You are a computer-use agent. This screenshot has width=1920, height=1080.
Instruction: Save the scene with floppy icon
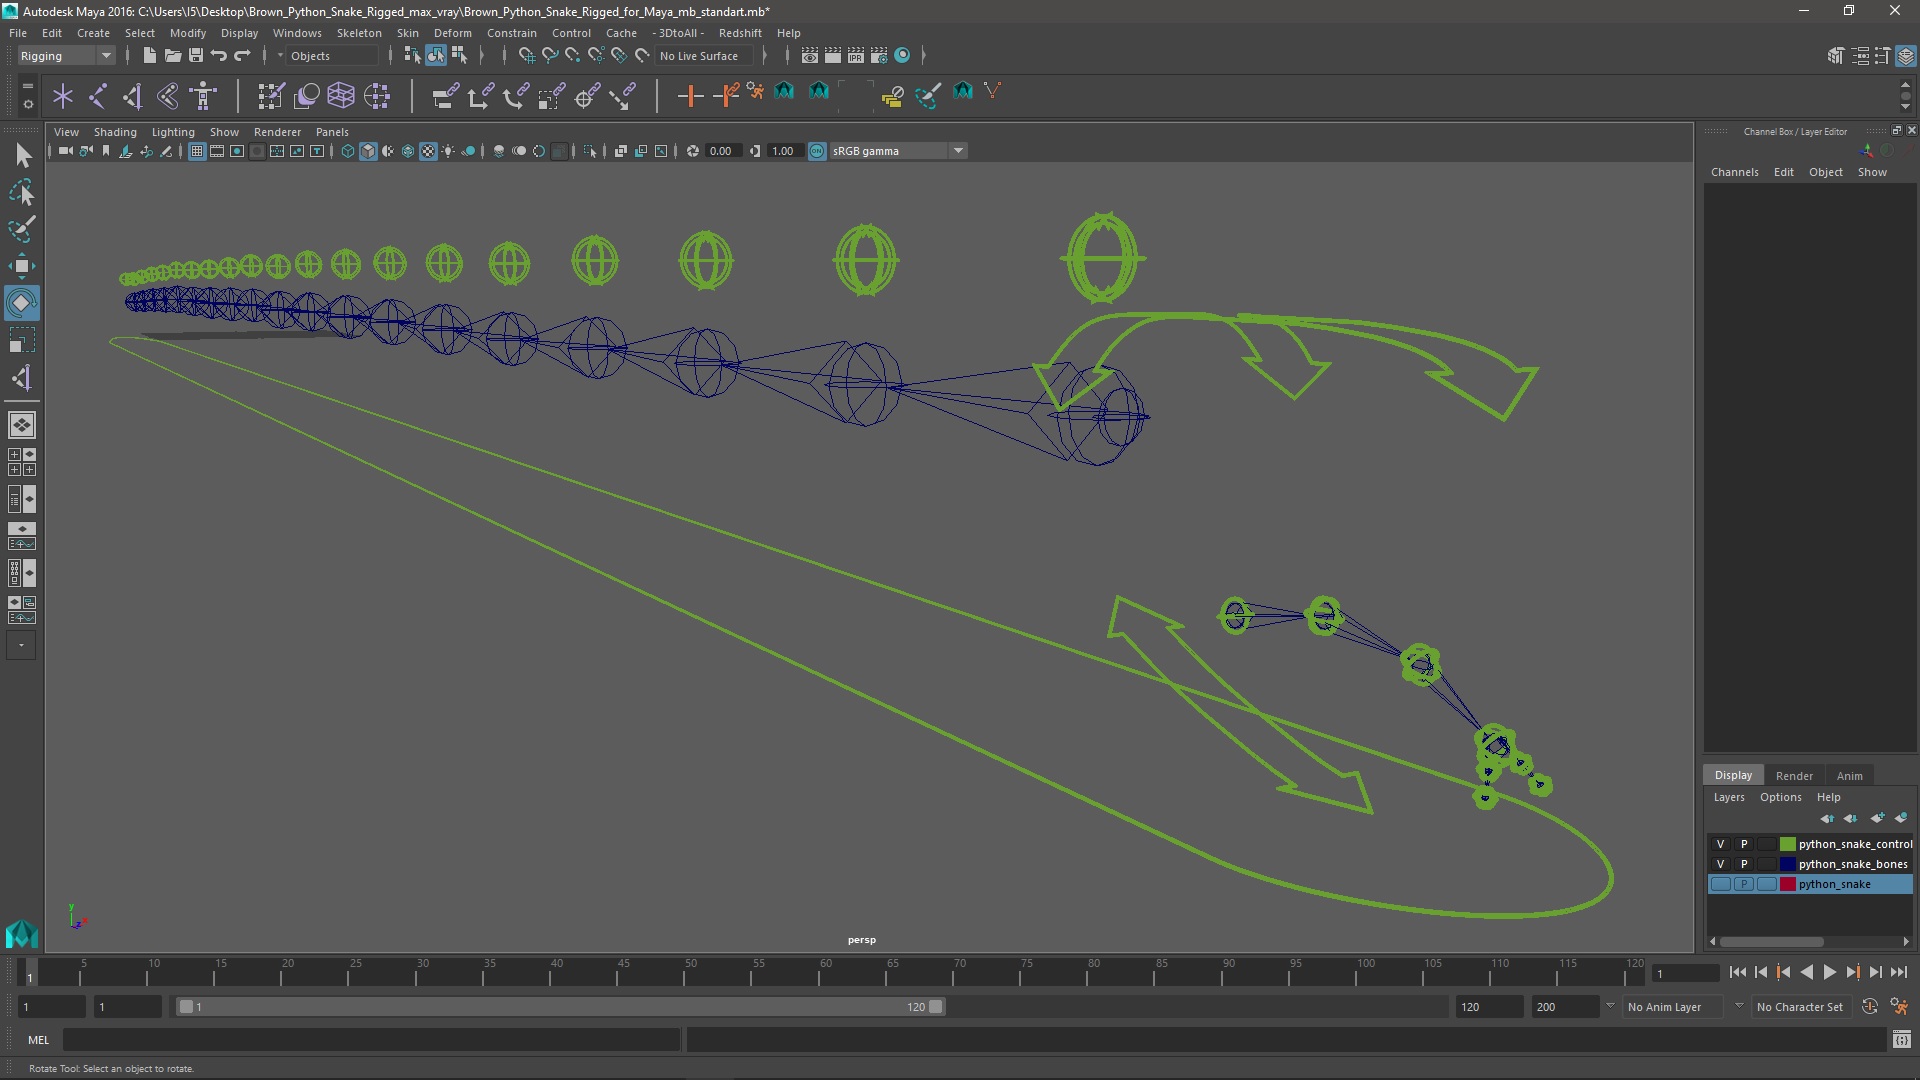(196, 56)
